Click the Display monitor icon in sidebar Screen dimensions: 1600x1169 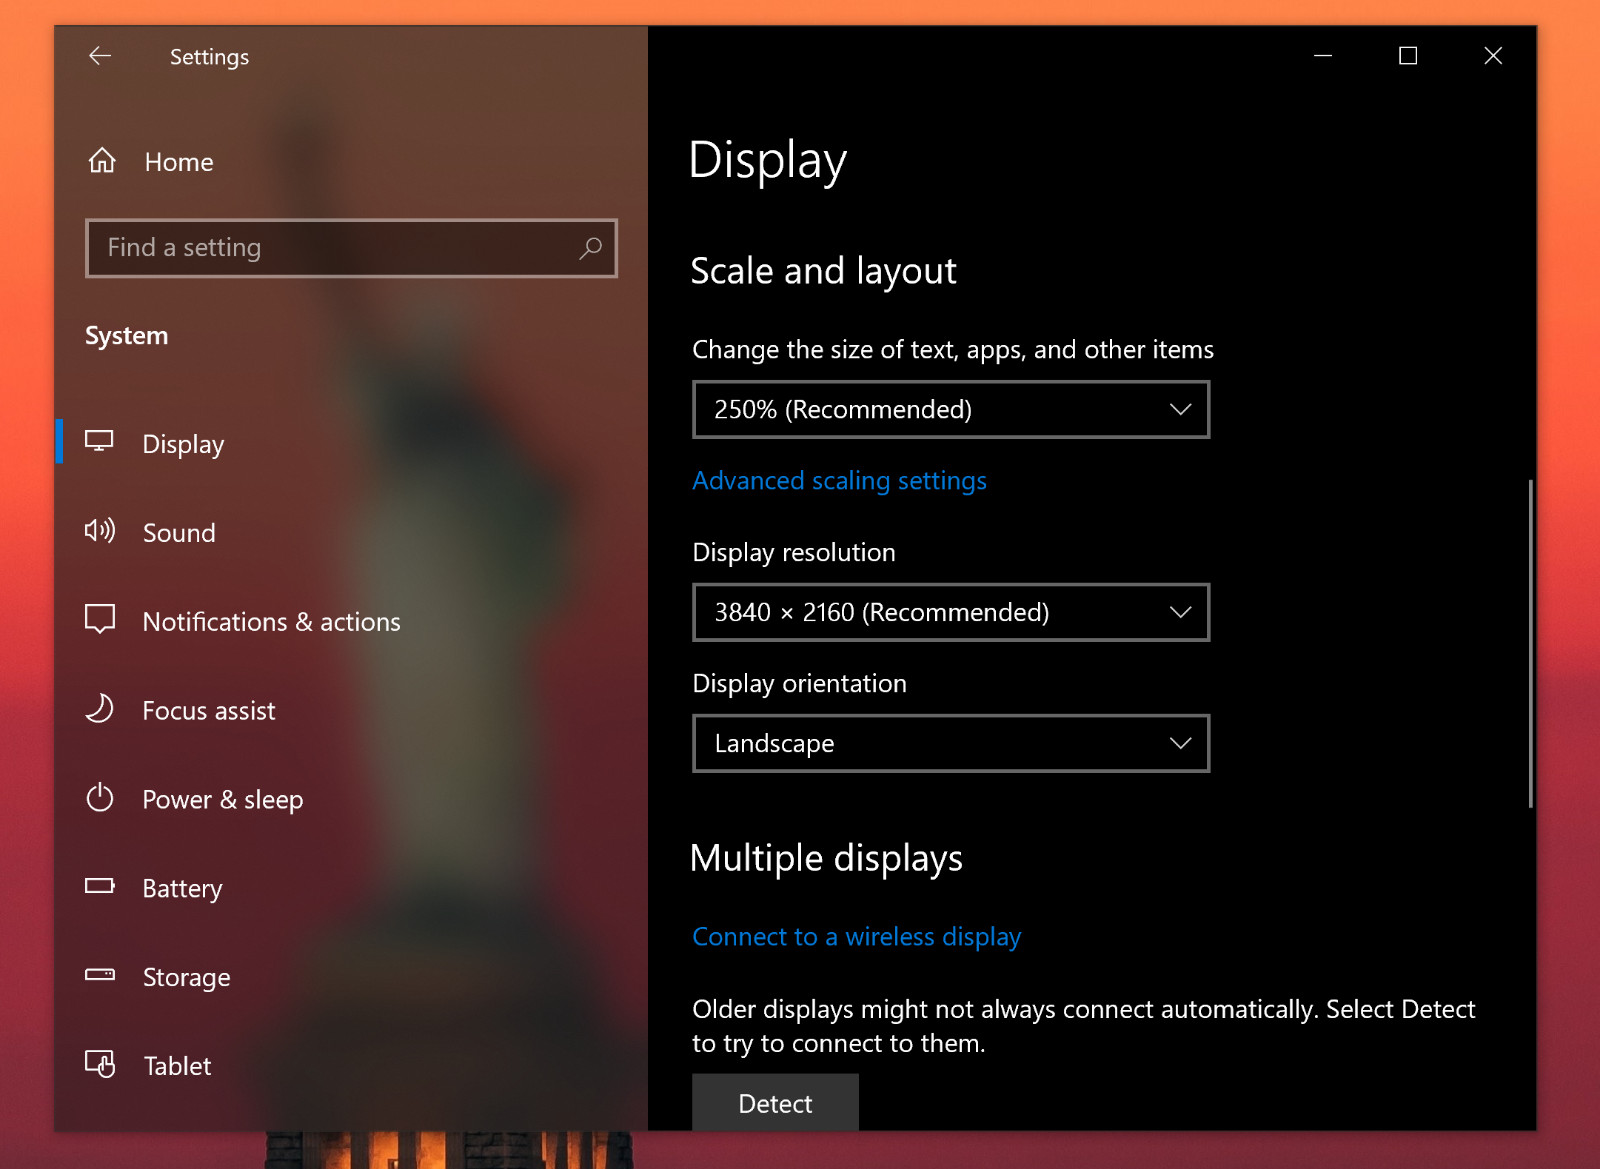[99, 441]
